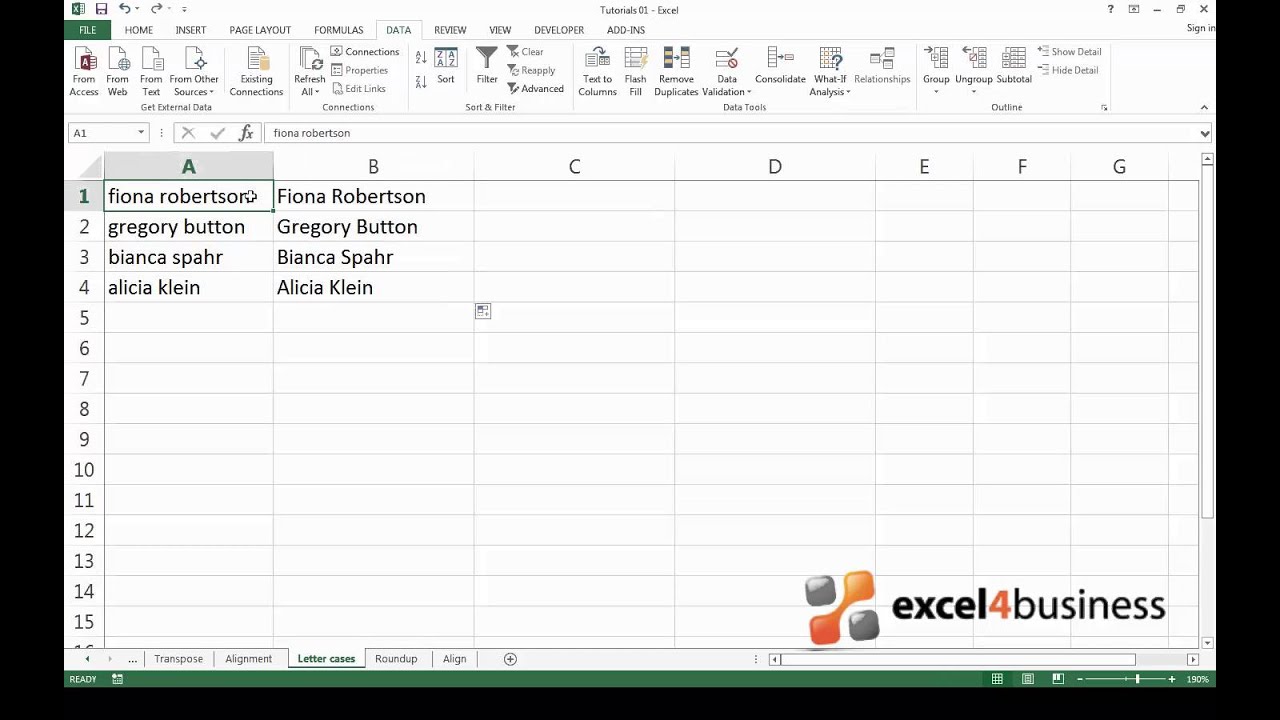Click the Zoom Out minus button
Image resolution: width=1280 pixels, height=720 pixels.
(1080, 679)
